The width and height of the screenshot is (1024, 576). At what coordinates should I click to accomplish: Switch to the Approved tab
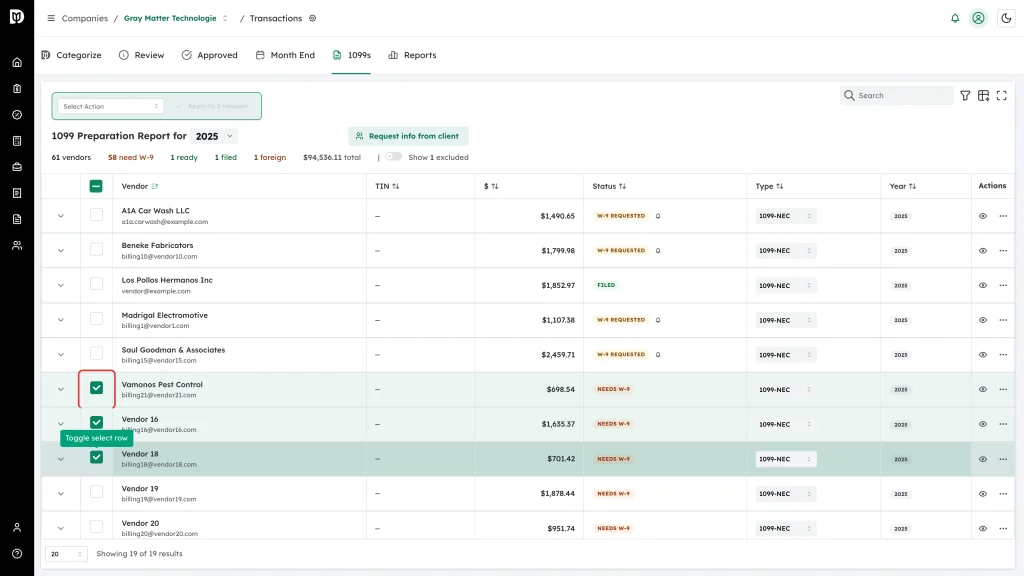click(x=210, y=56)
